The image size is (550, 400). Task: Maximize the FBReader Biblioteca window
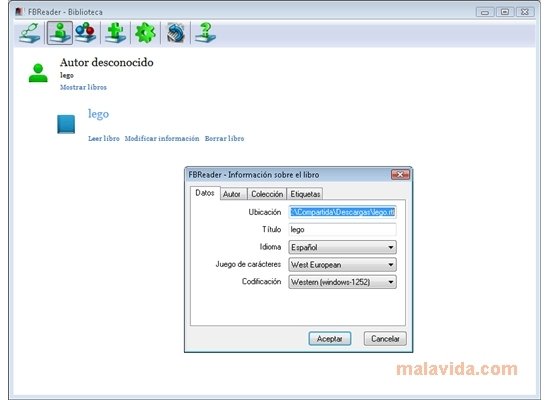pyautogui.click(x=505, y=12)
